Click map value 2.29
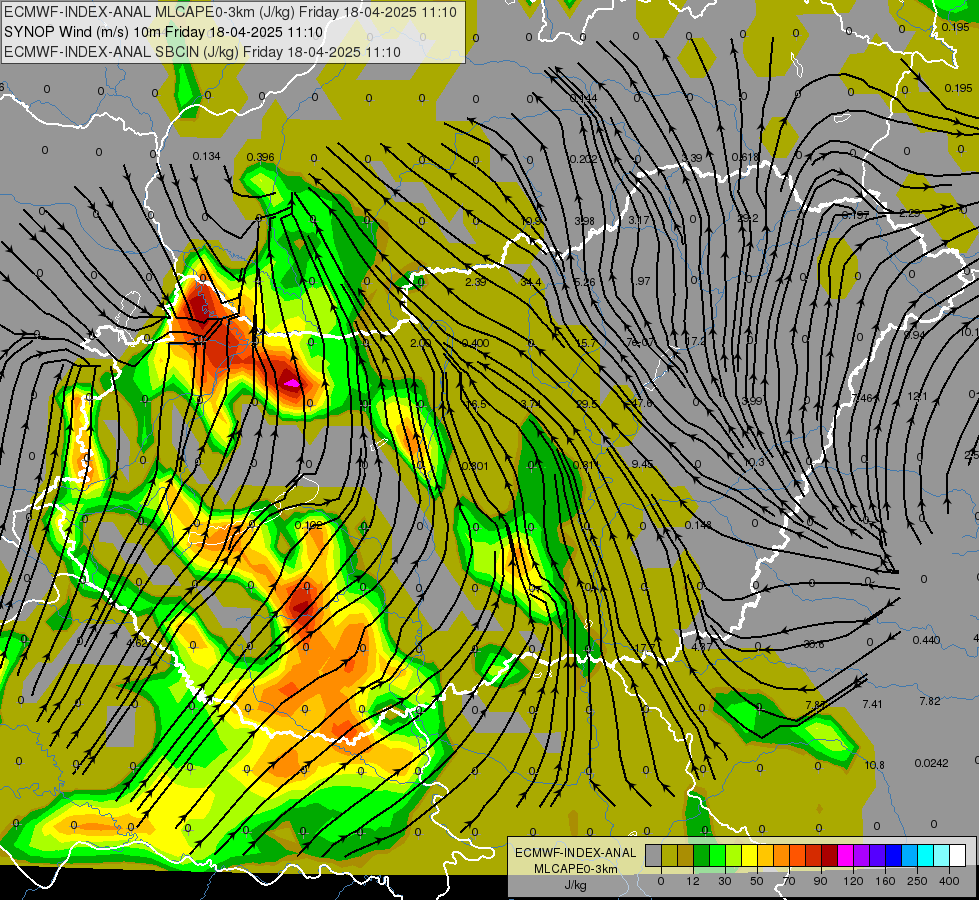This screenshot has width=979, height=900. click(x=909, y=213)
